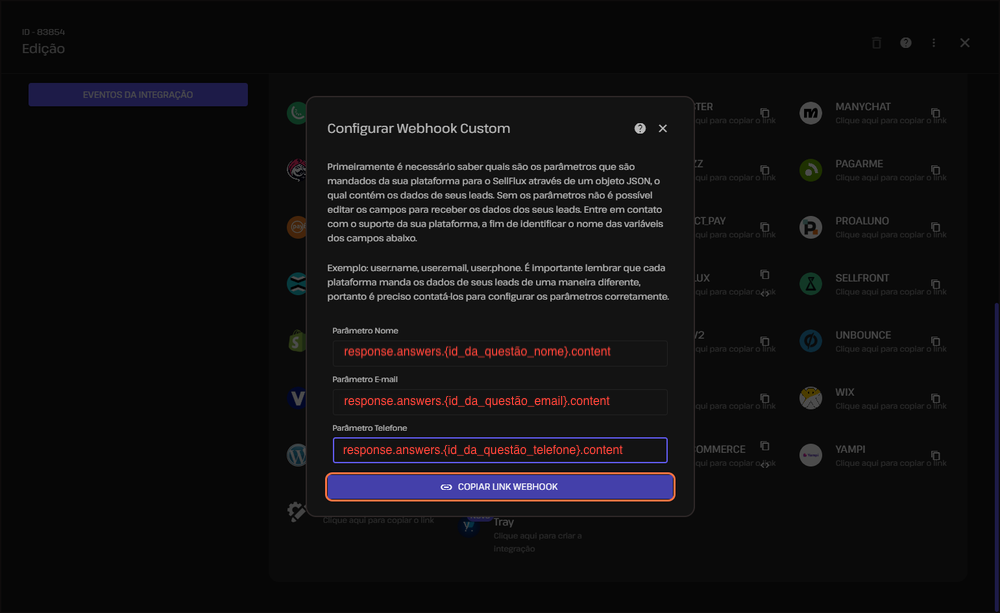Image resolution: width=1000 pixels, height=613 pixels.
Task: Open Eventos da Integração
Action: pyautogui.click(x=138, y=95)
